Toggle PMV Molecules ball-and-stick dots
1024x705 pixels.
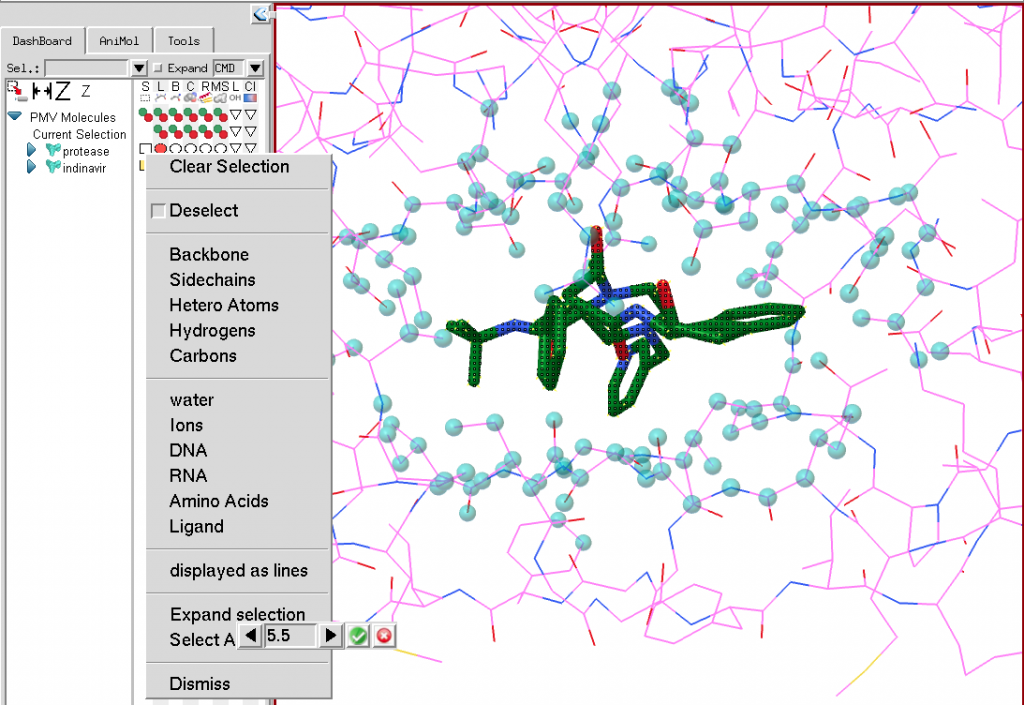pos(176,115)
